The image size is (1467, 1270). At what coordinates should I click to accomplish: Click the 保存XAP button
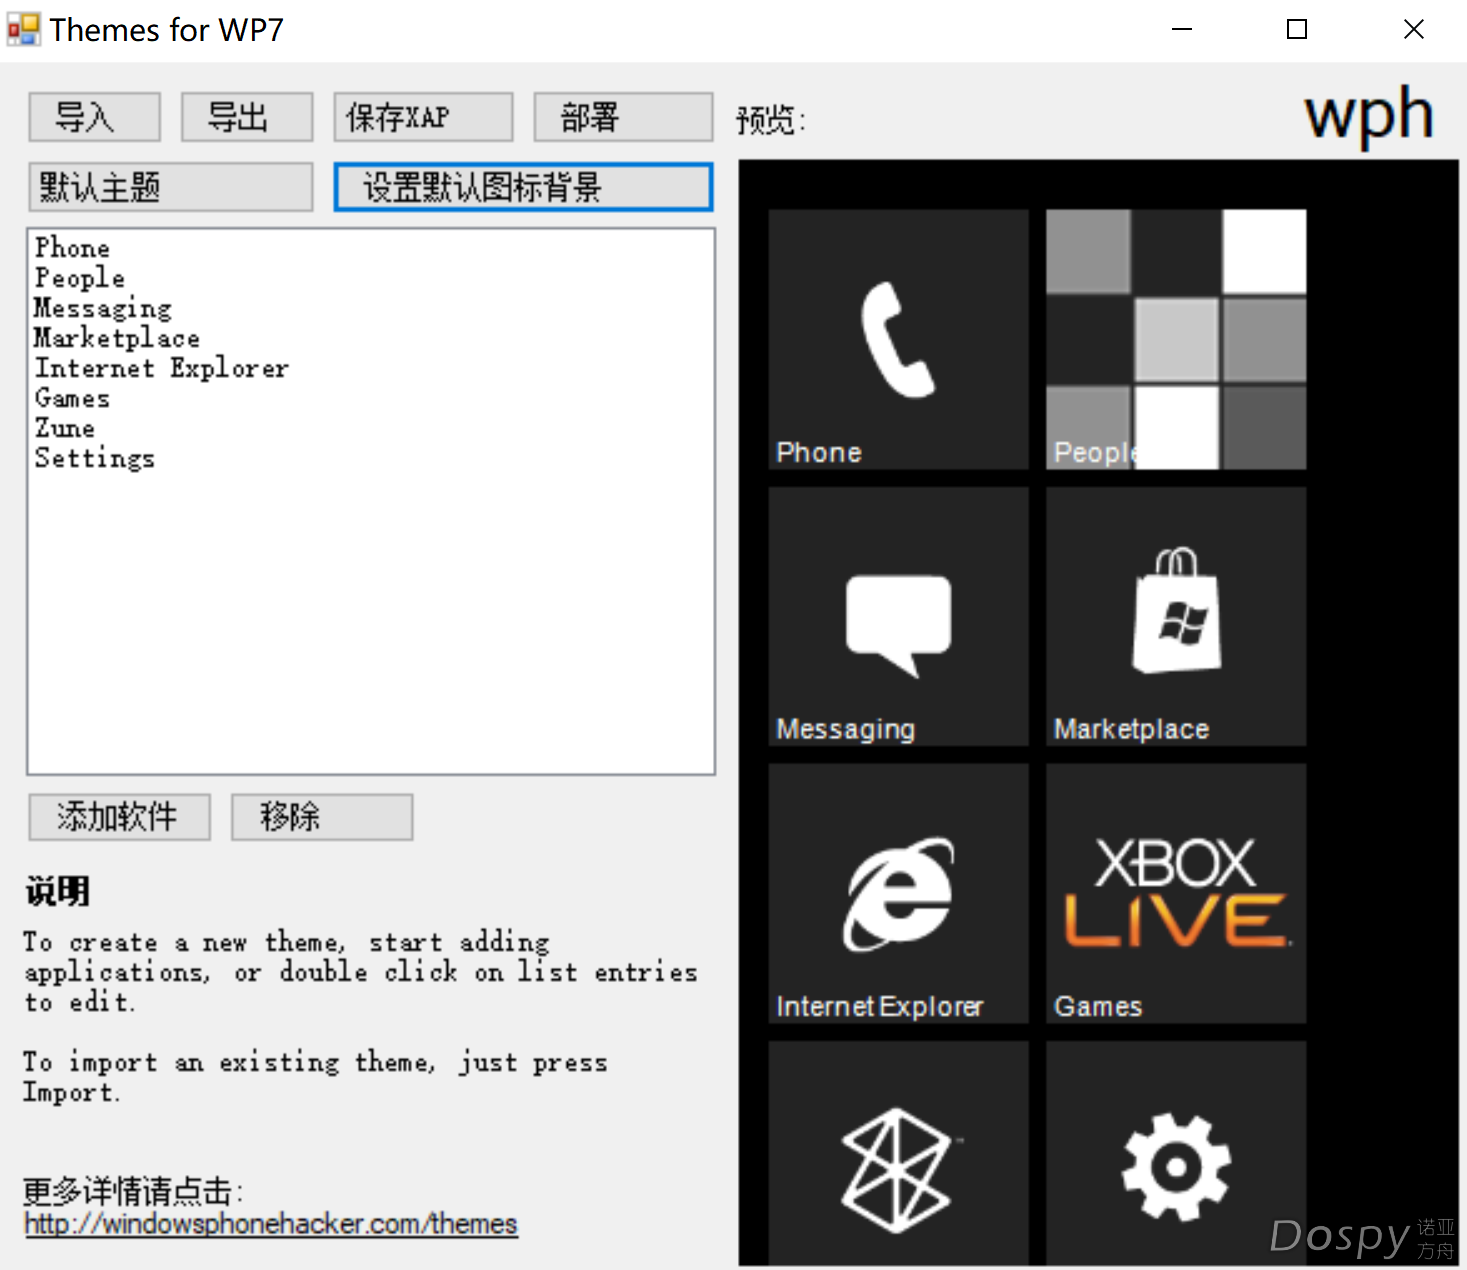click(x=423, y=117)
